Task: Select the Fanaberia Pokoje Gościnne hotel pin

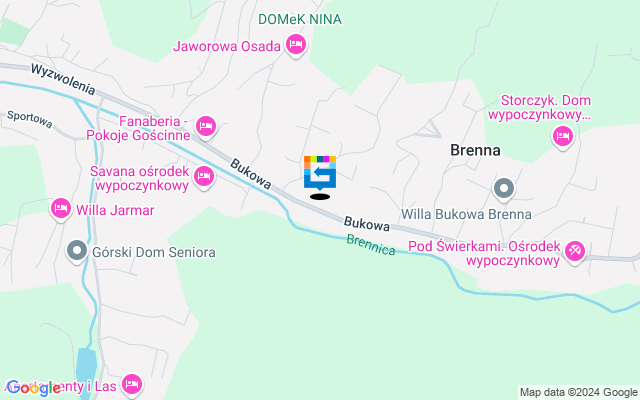Action: tap(206, 127)
